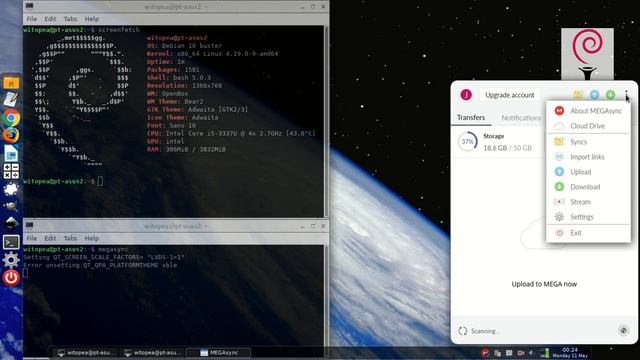The height and width of the screenshot is (360, 640).
Task: Open the calculator dock icon
Action: click(11, 171)
